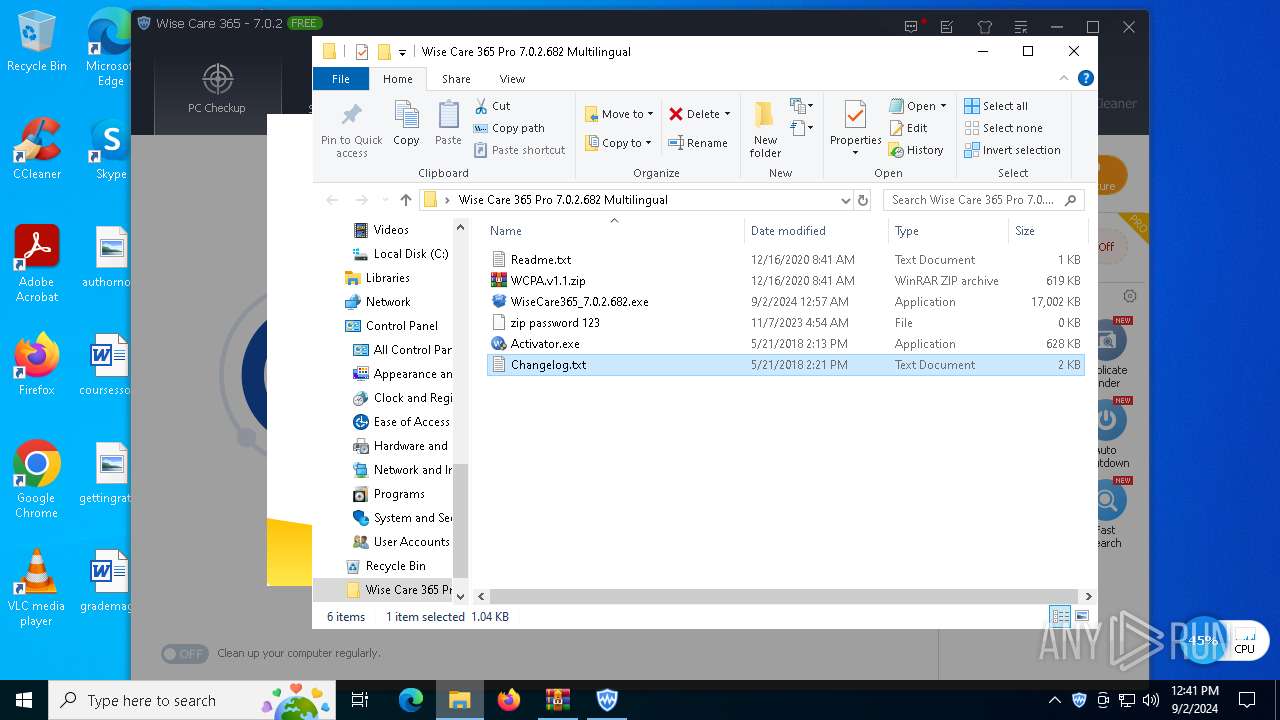1280x720 pixels.
Task: Open WinRAR from the taskbar
Action: point(558,700)
